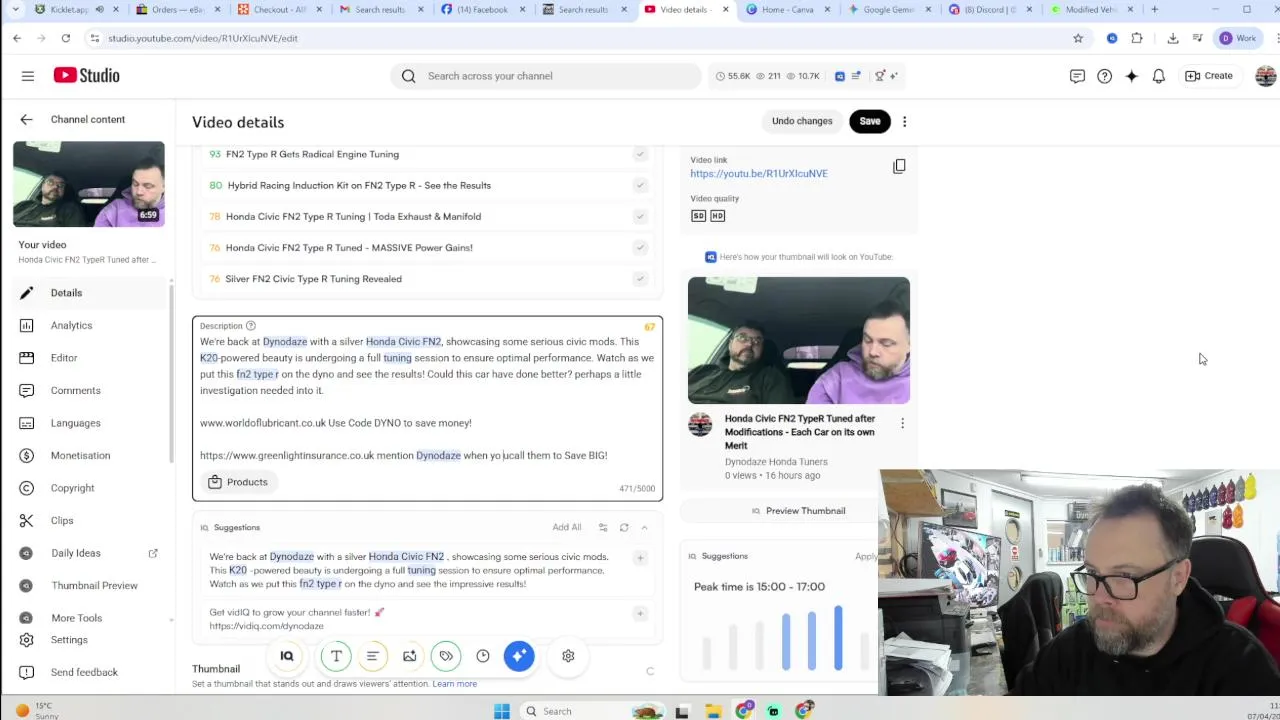Click Learn more link under Thumbnail

tap(454, 684)
